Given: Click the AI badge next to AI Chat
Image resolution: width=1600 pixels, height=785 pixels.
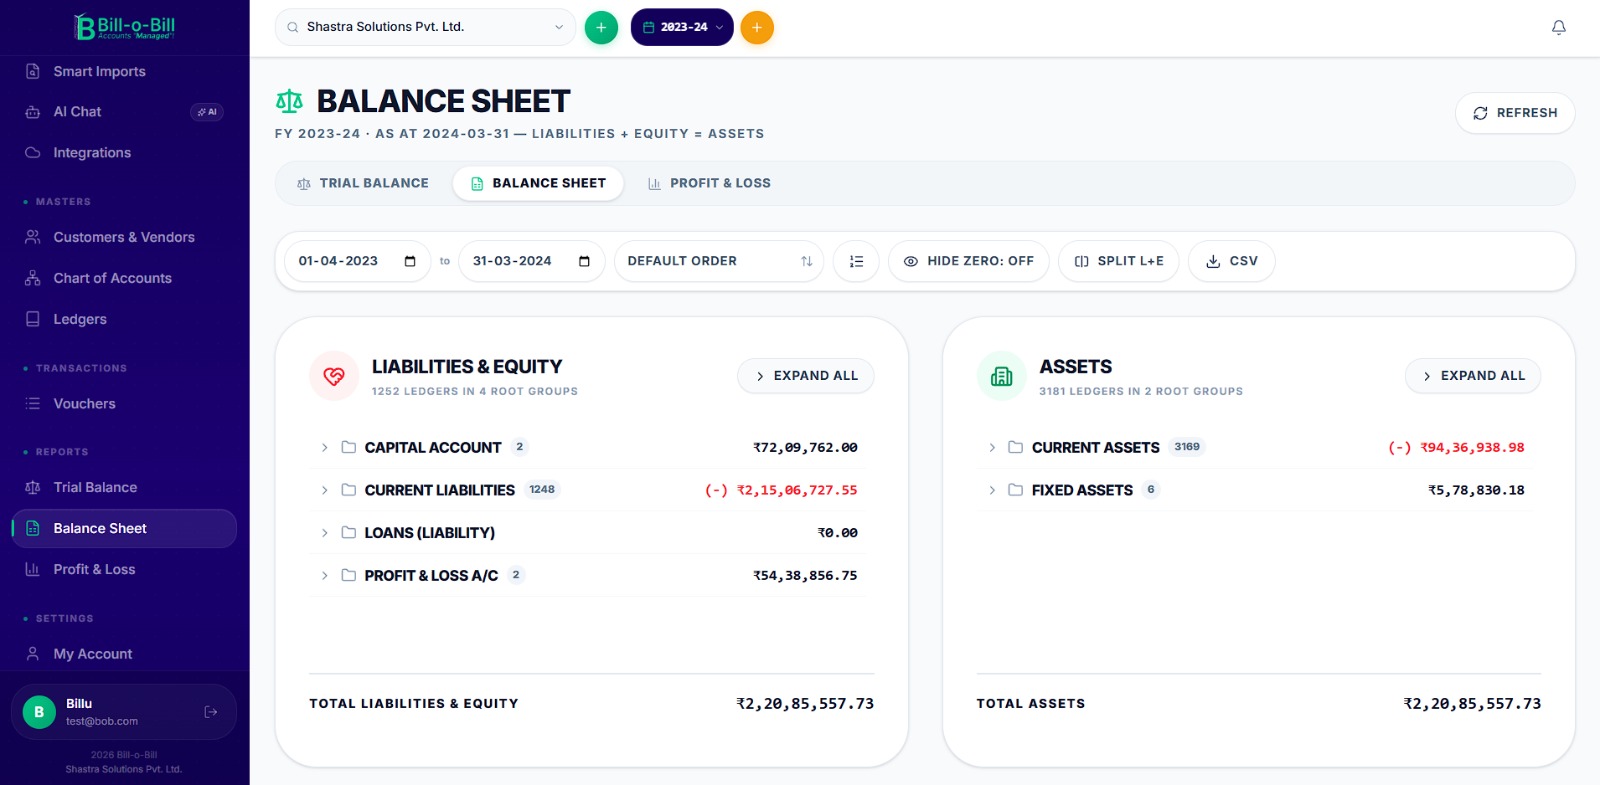Looking at the screenshot, I should tap(207, 112).
